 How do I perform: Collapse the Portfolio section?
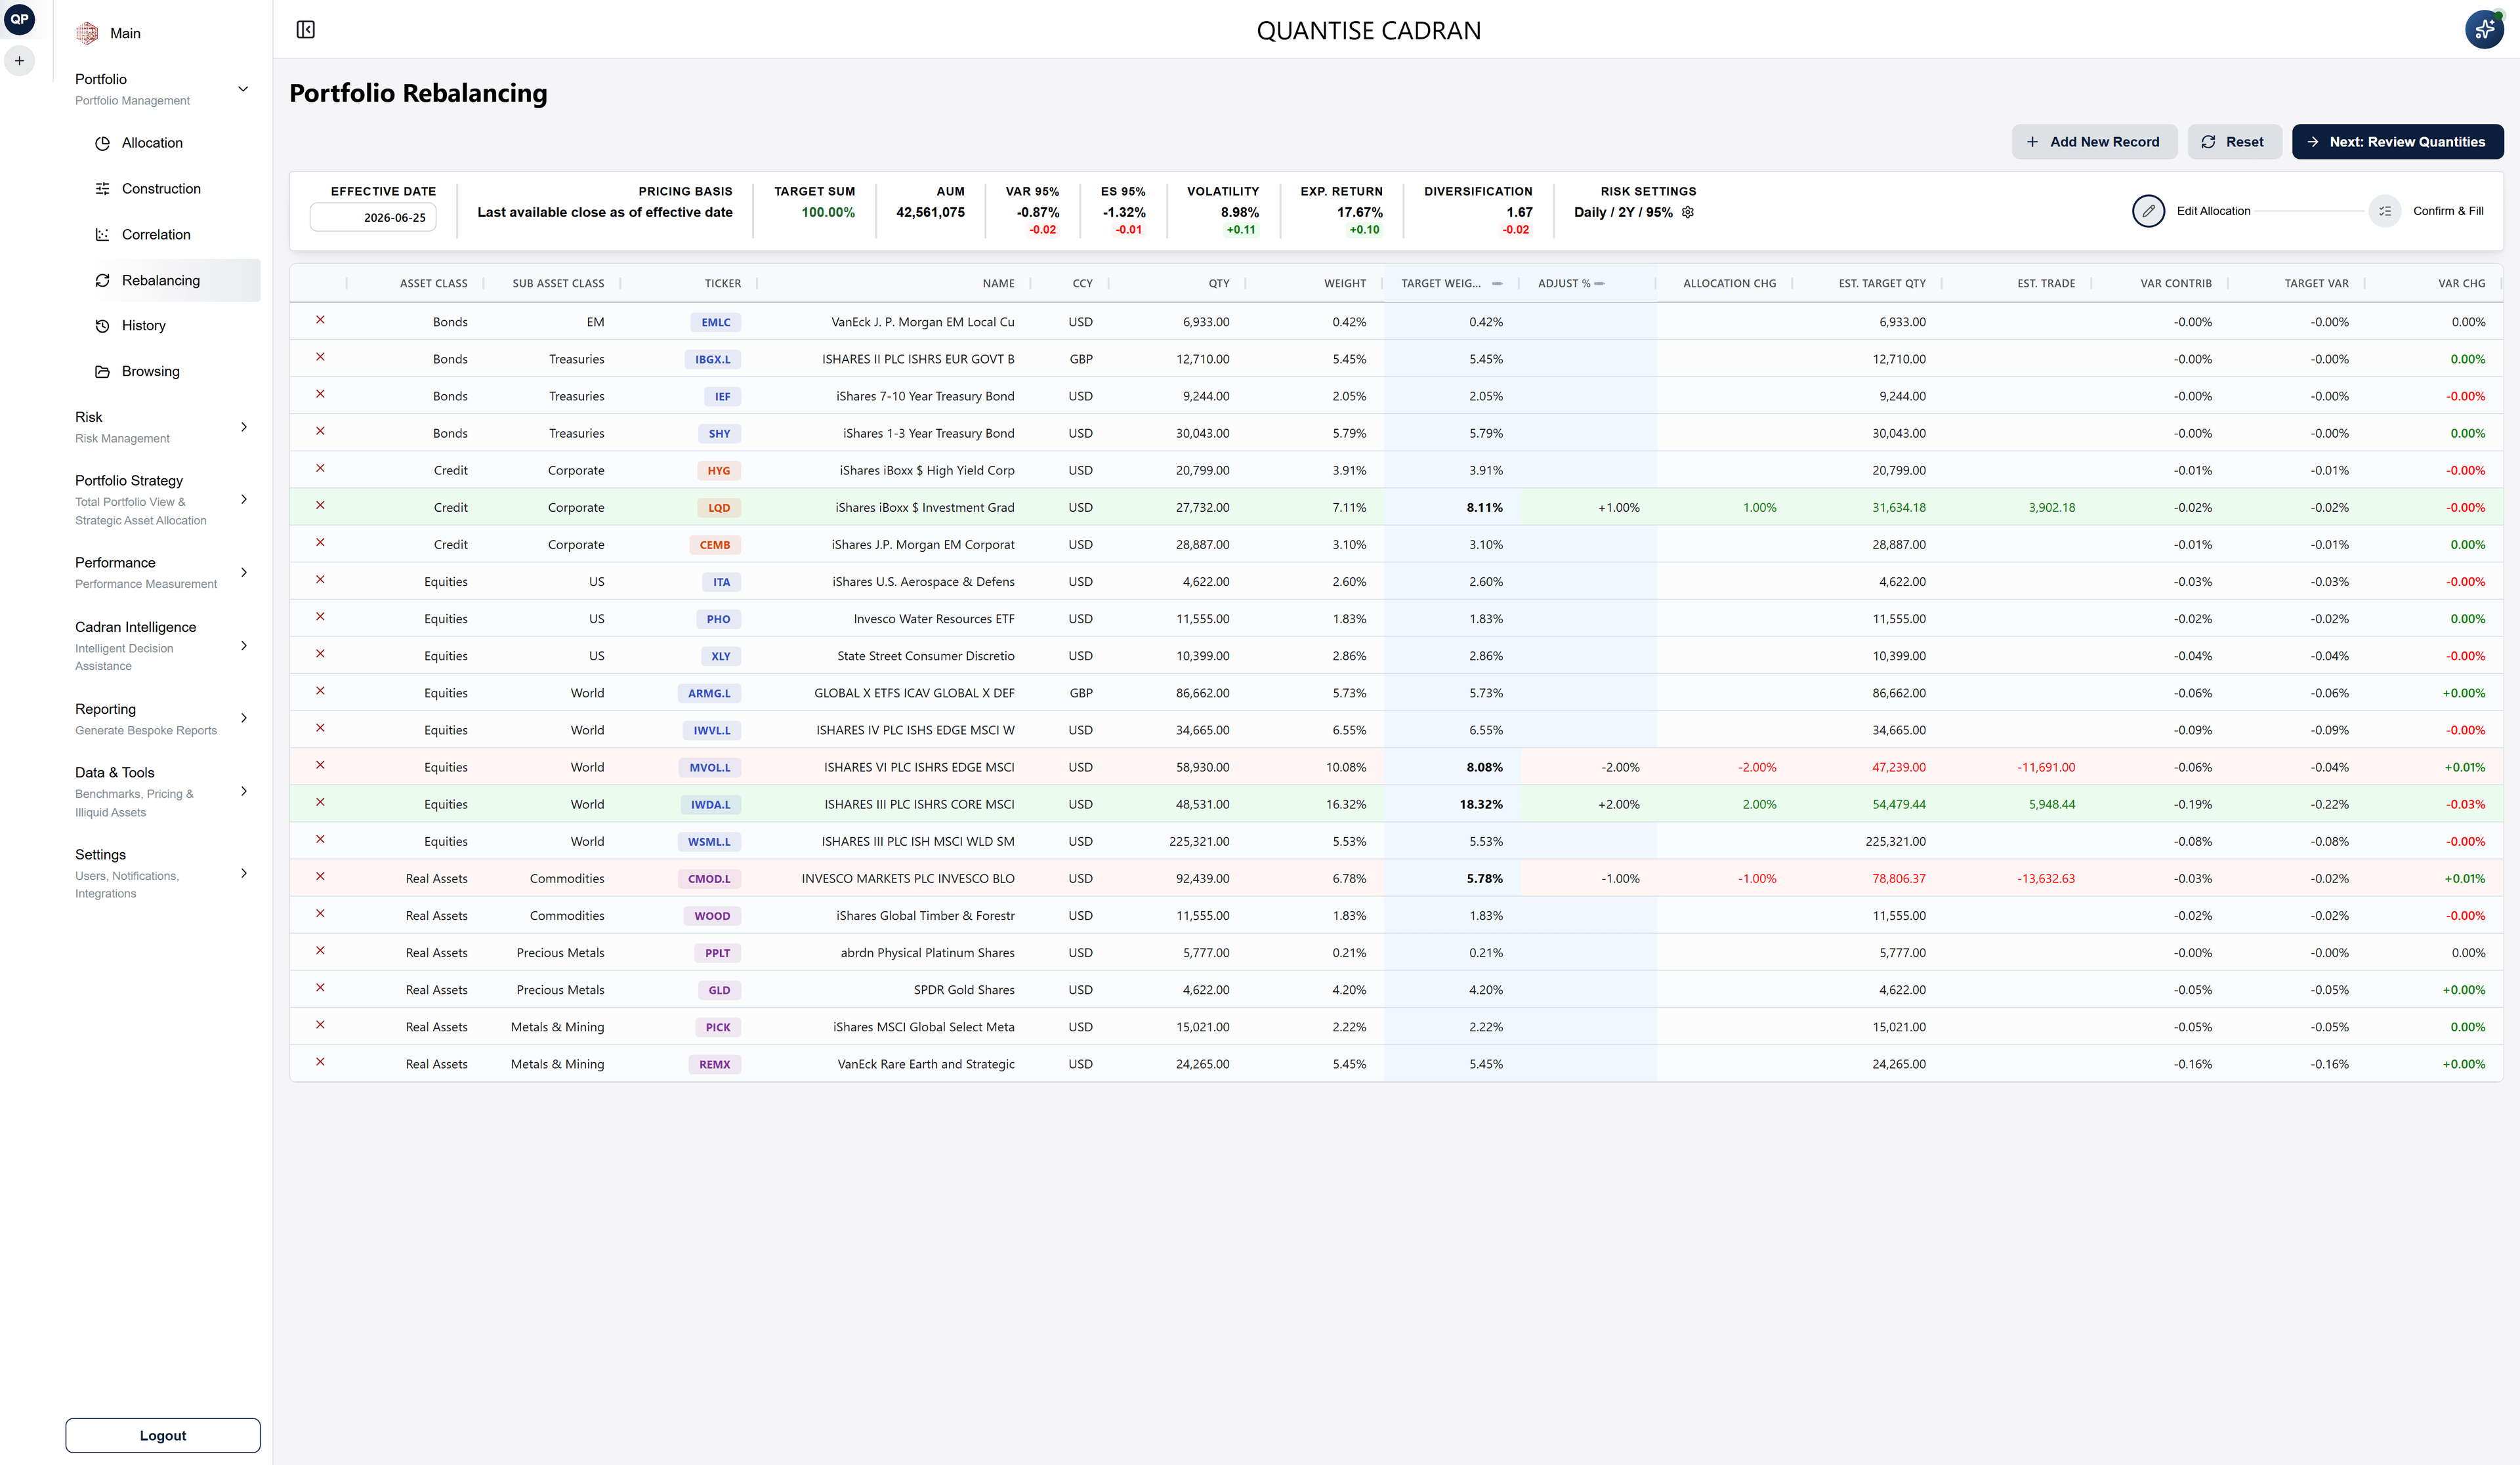[x=243, y=89]
